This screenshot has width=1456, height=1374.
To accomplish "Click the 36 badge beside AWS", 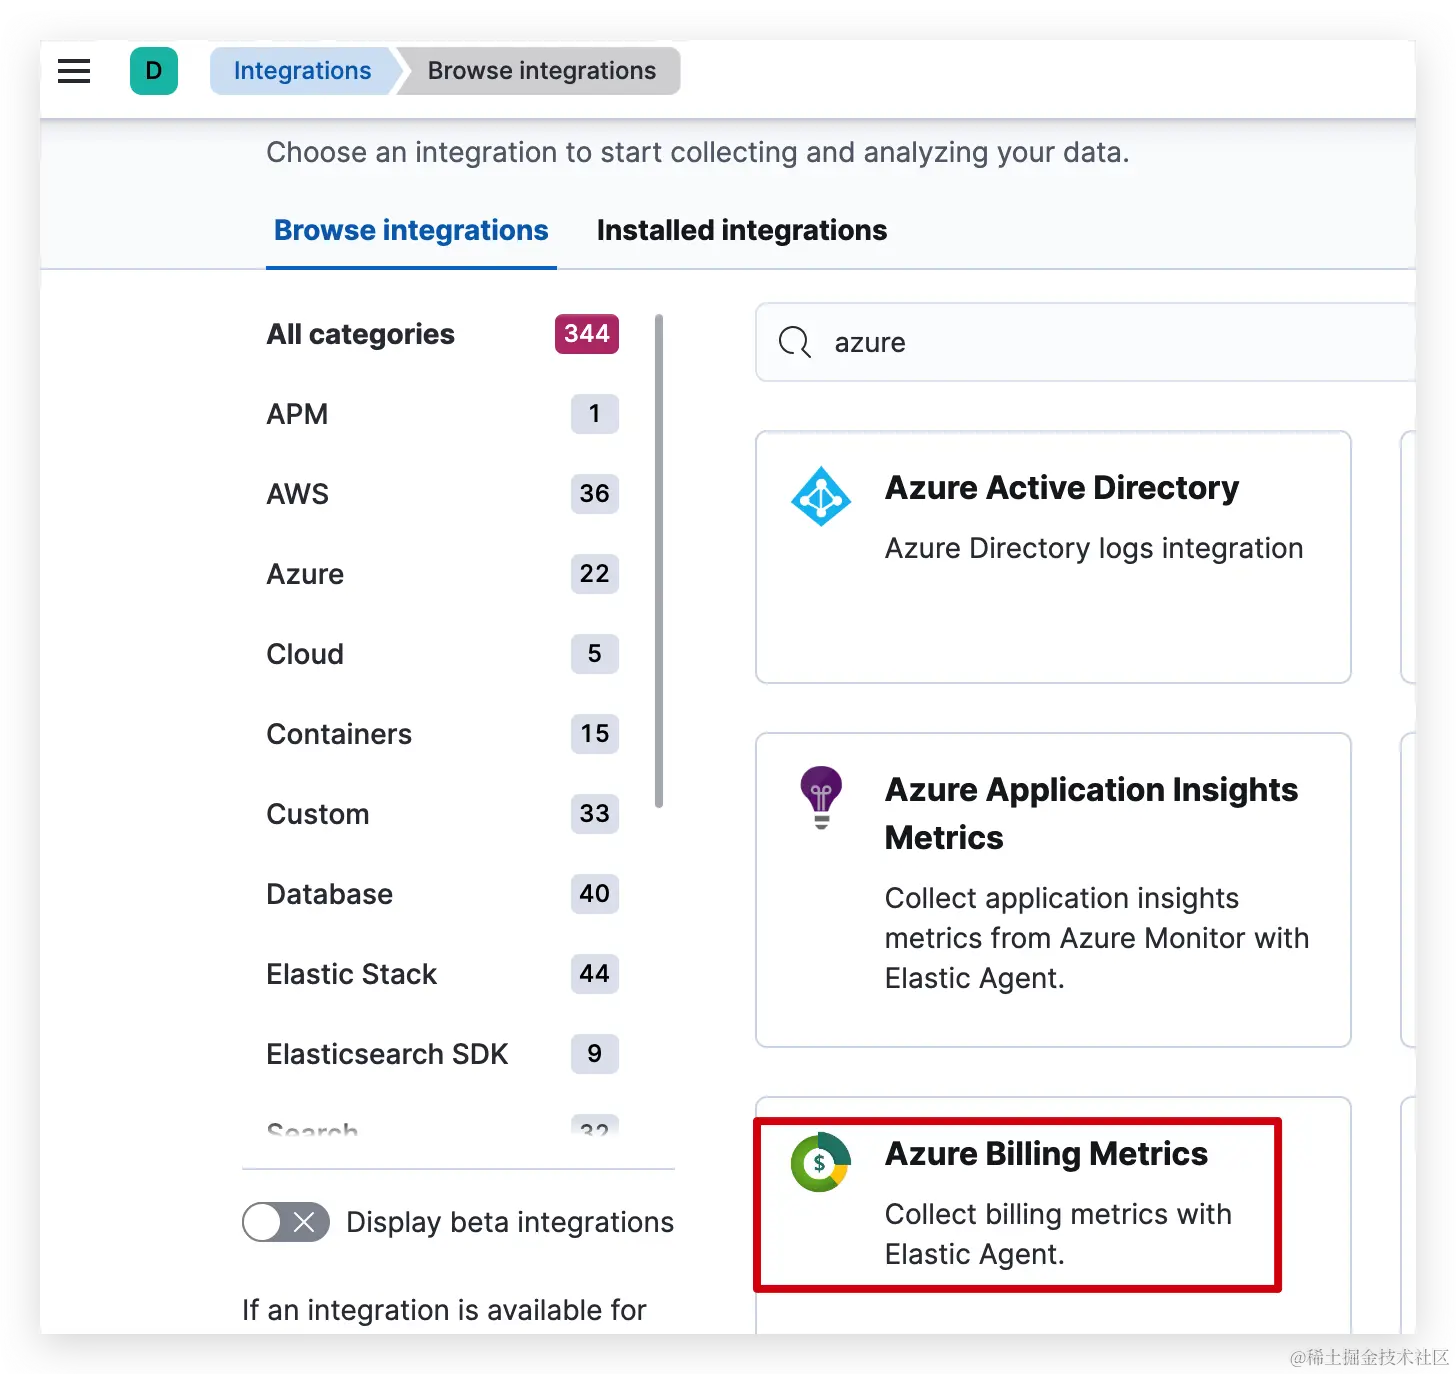I will click(595, 494).
